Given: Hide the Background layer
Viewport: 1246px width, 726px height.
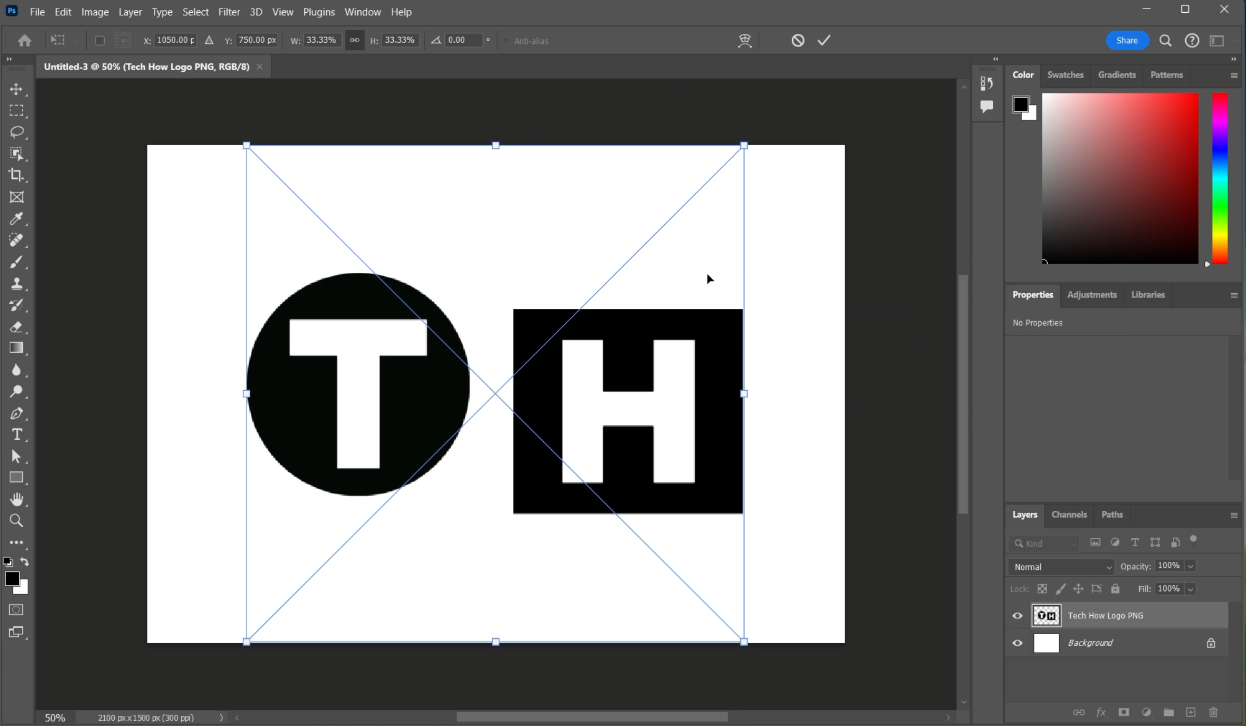Looking at the screenshot, I should pos(1017,643).
